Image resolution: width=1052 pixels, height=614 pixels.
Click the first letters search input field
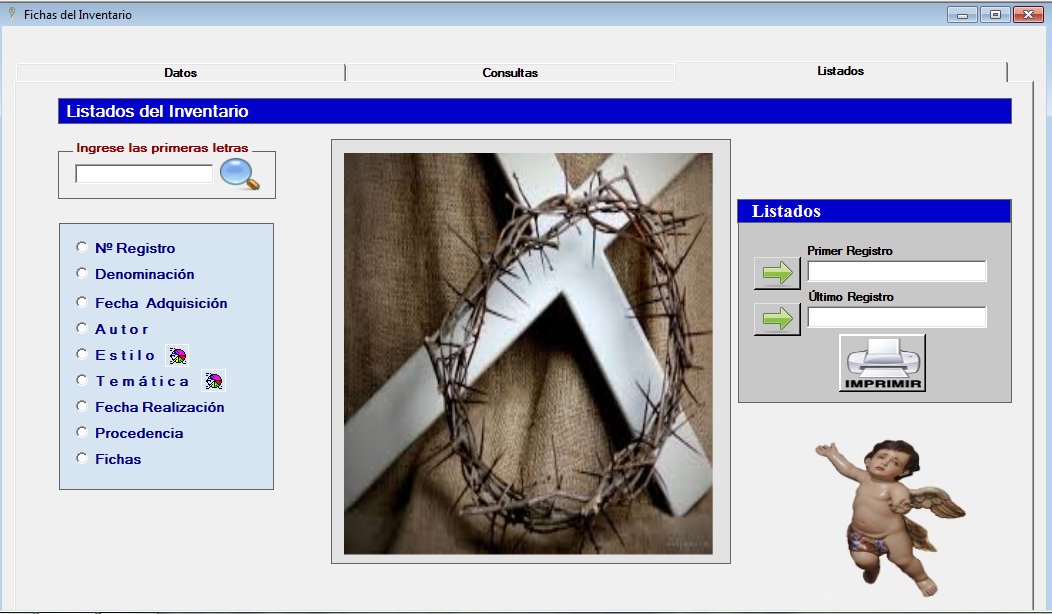coord(144,174)
